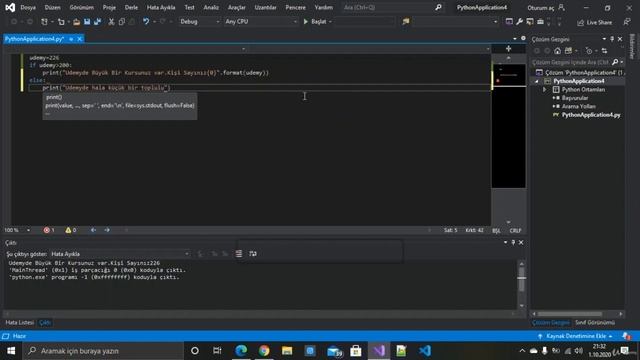Screen dimensions: 640x360
Task: Close the PythonApplication4.py tab
Action: (80, 39)
